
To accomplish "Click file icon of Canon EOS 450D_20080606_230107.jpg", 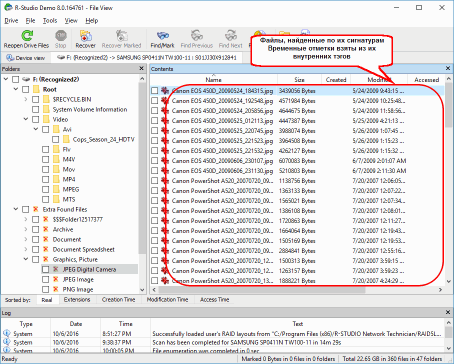I will click(x=165, y=161).
